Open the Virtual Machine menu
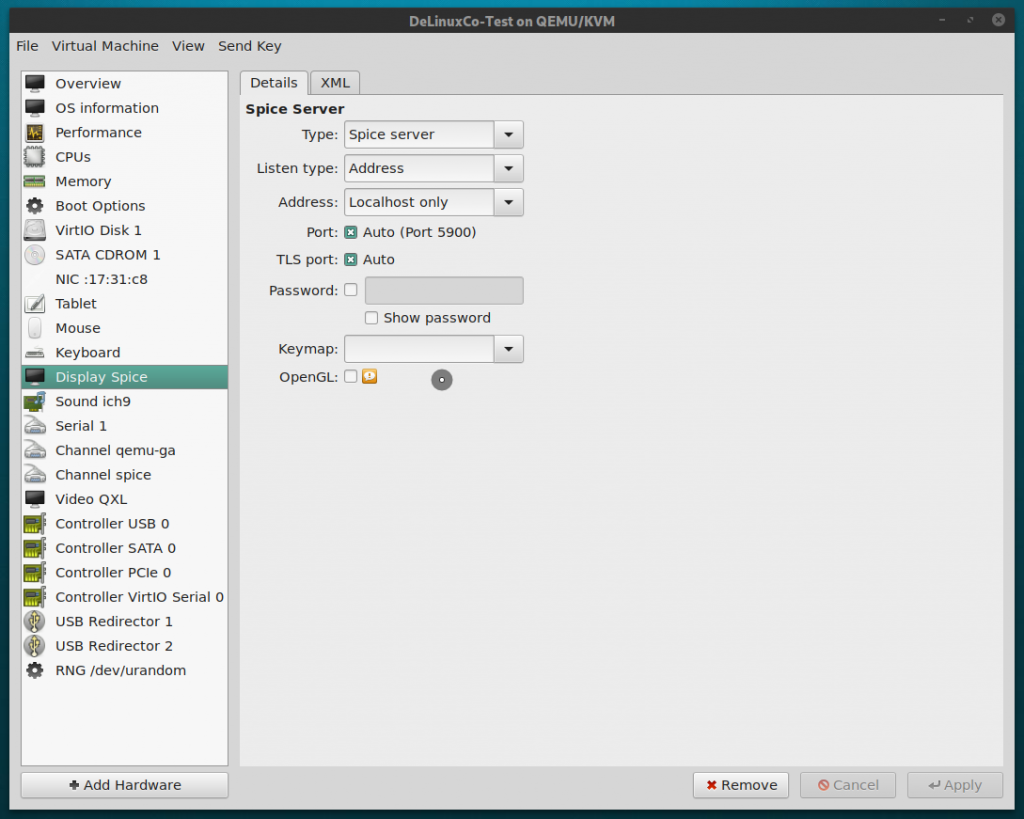 click(x=105, y=45)
